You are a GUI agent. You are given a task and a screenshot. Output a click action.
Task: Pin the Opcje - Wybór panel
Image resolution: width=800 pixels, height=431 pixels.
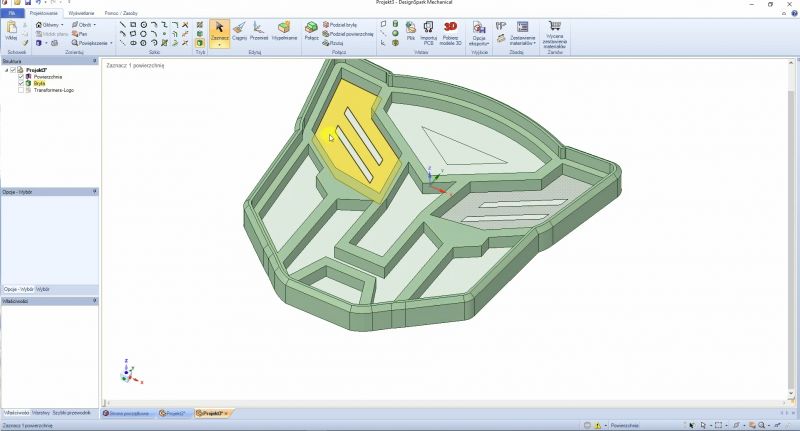94,192
